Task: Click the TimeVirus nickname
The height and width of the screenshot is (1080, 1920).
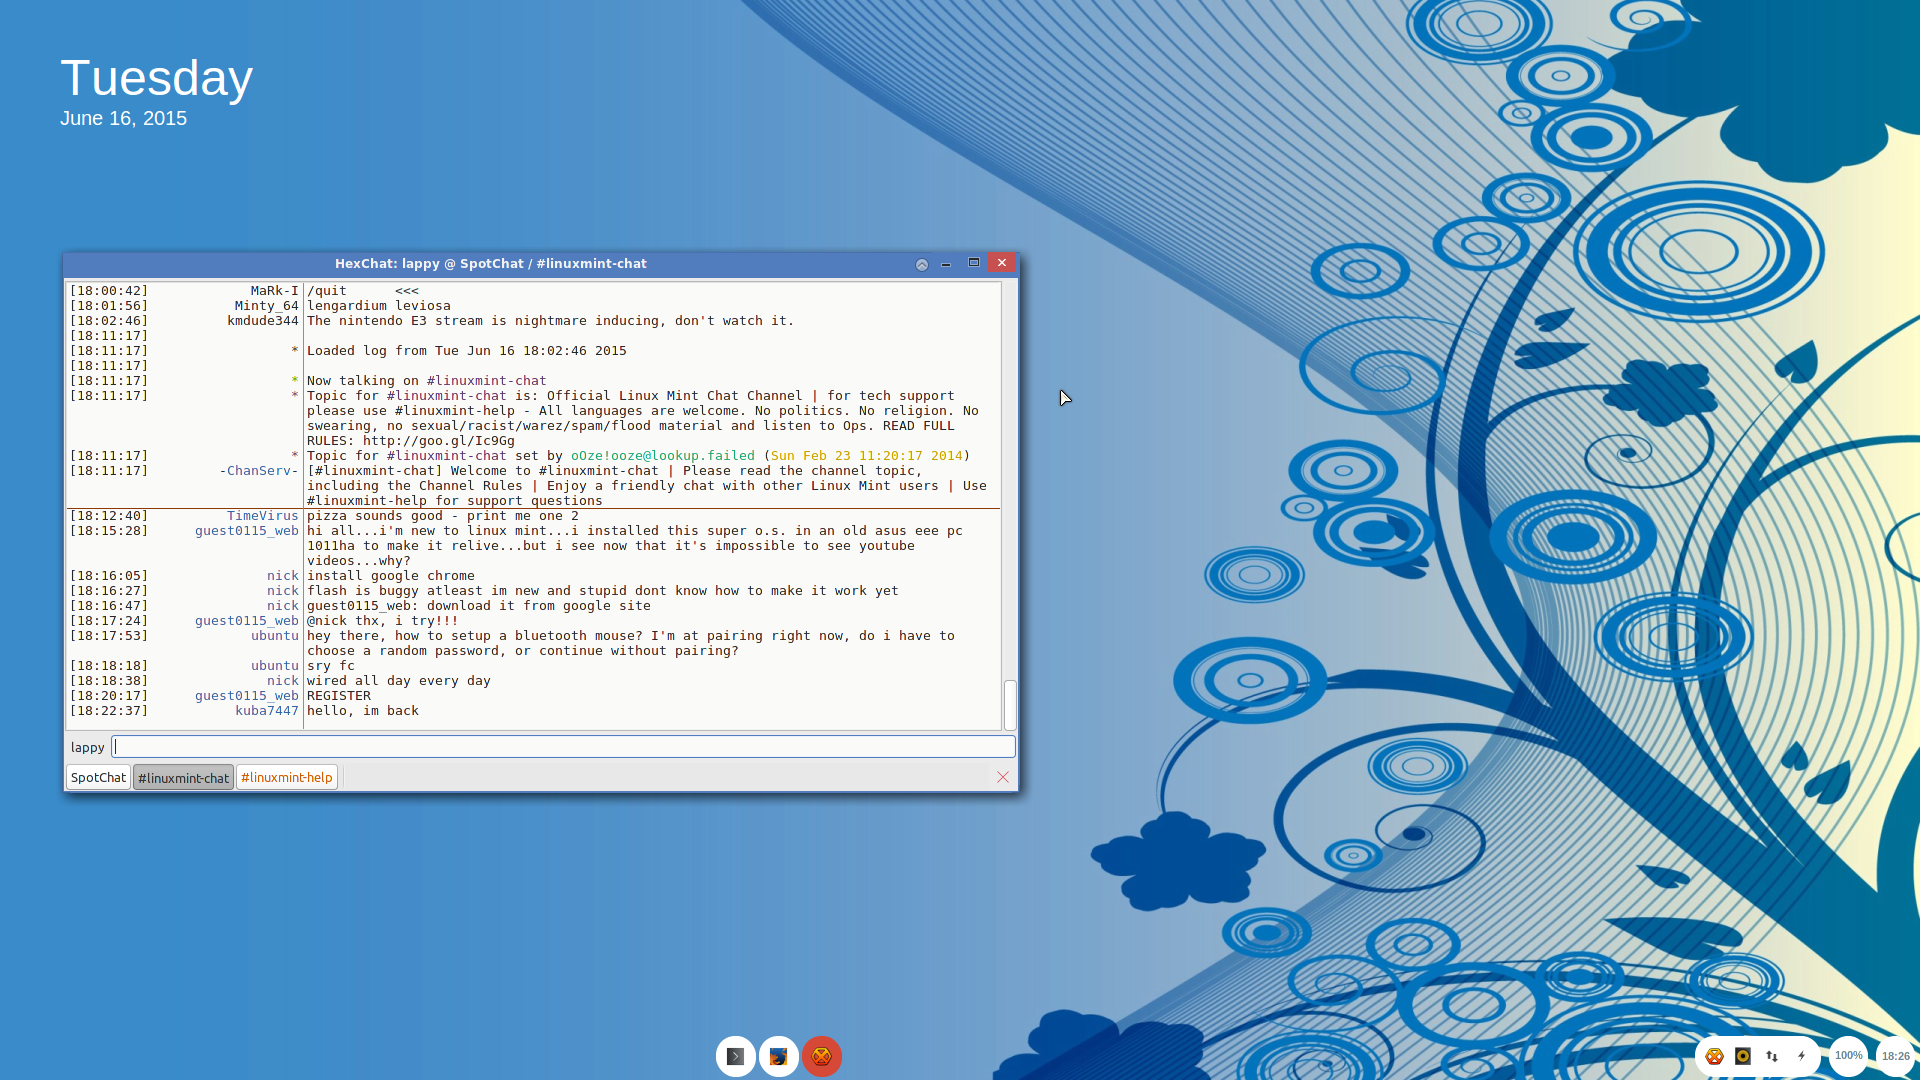Action: [x=262, y=516]
